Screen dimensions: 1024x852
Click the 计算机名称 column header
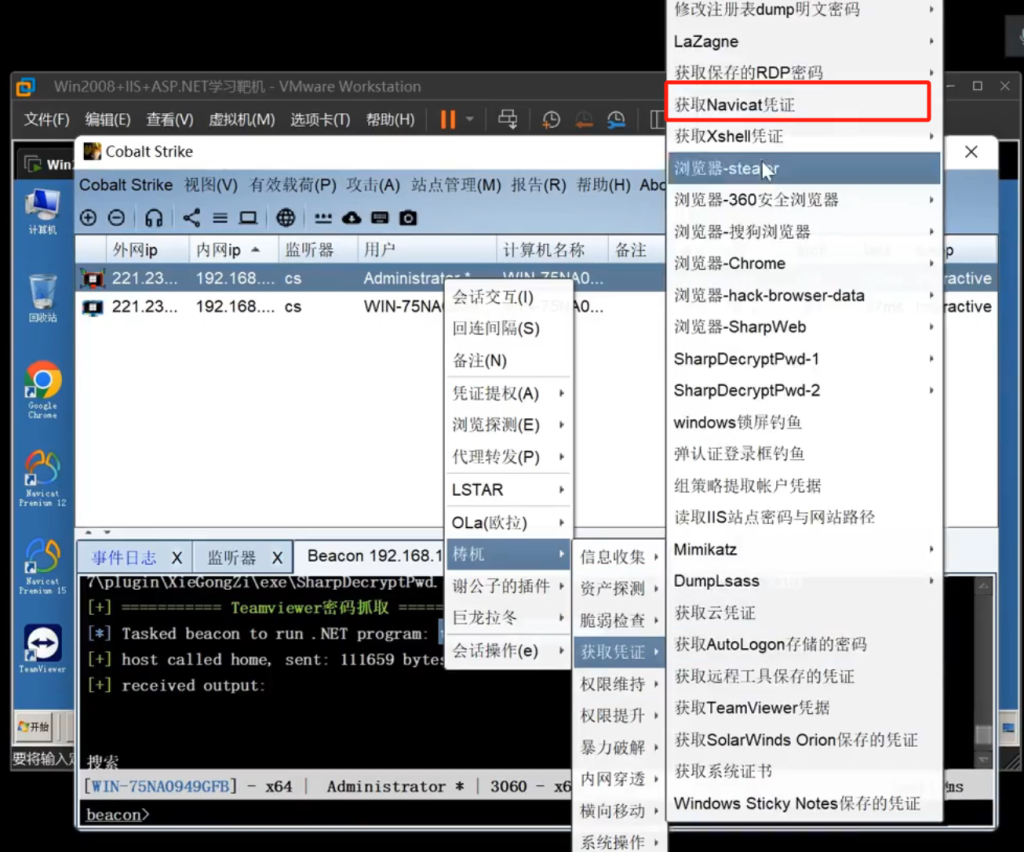coord(552,250)
